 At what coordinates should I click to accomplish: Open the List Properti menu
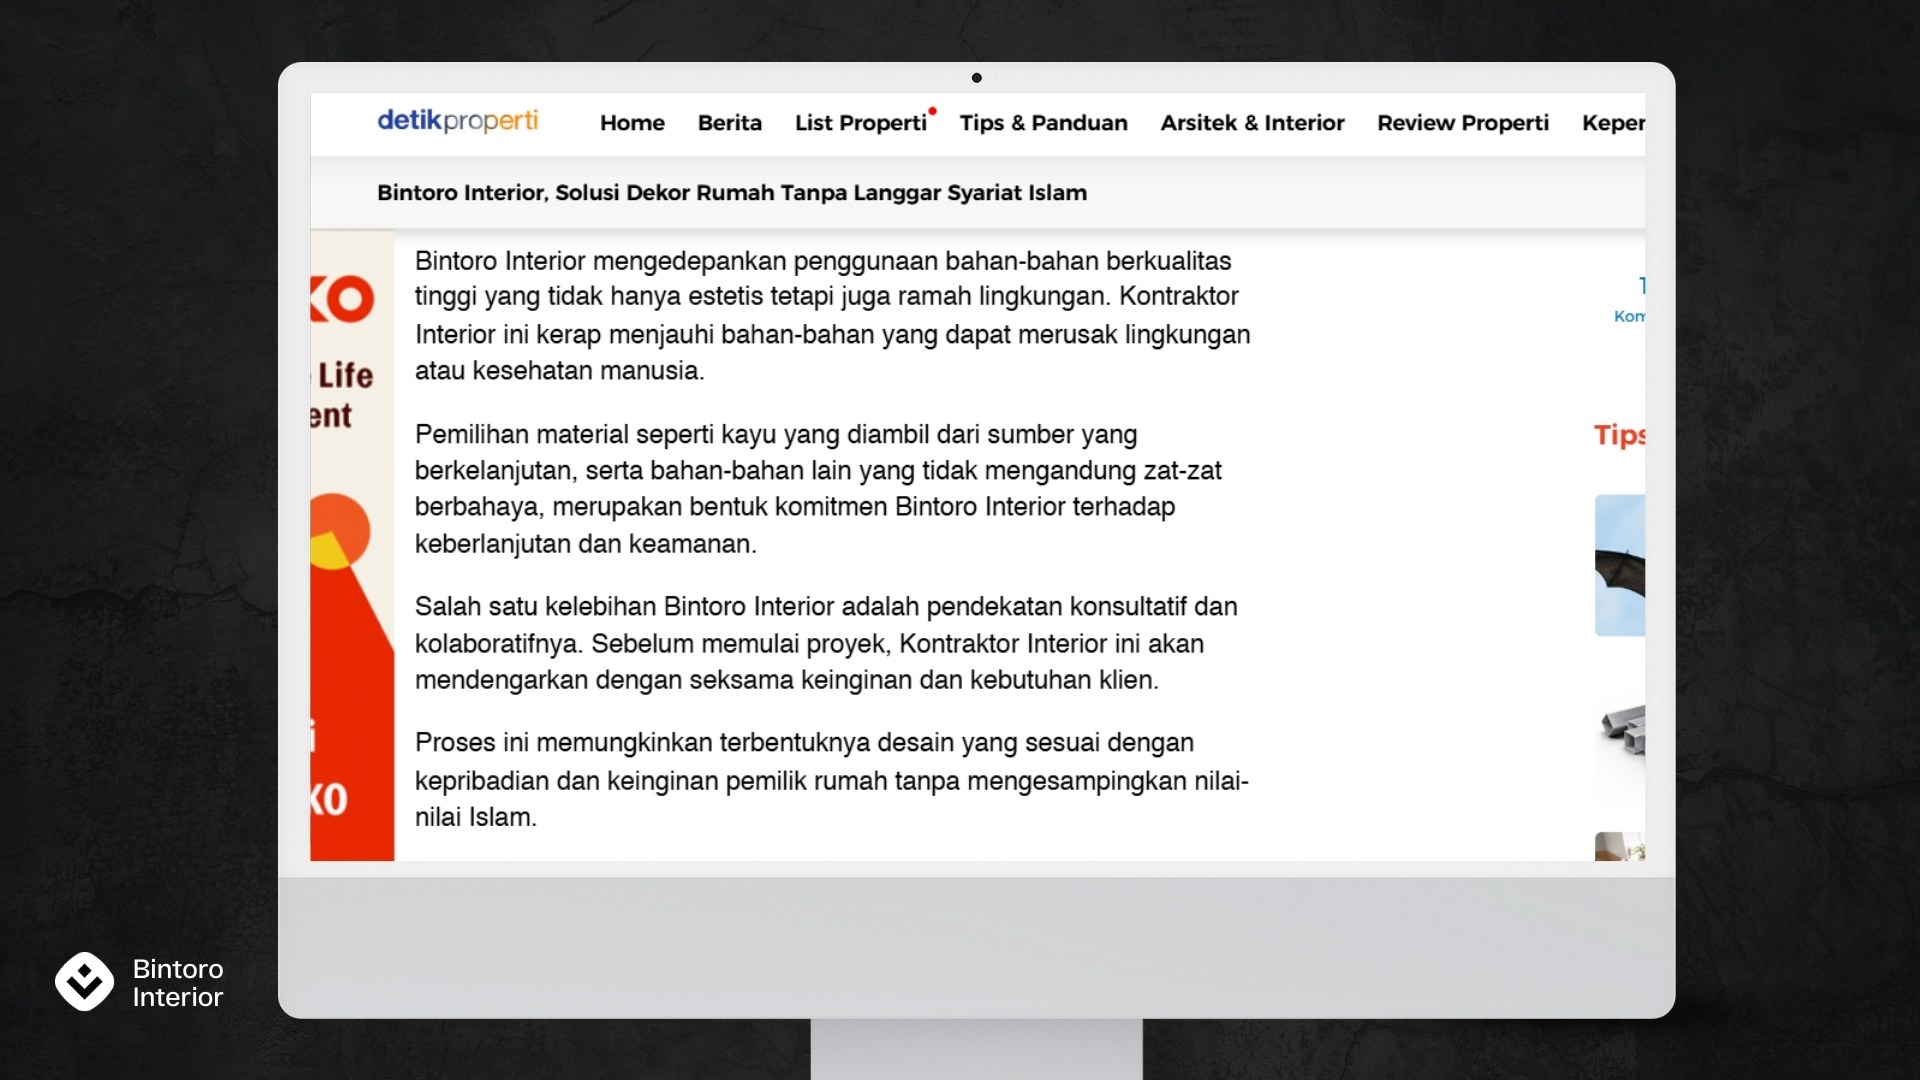pos(860,123)
